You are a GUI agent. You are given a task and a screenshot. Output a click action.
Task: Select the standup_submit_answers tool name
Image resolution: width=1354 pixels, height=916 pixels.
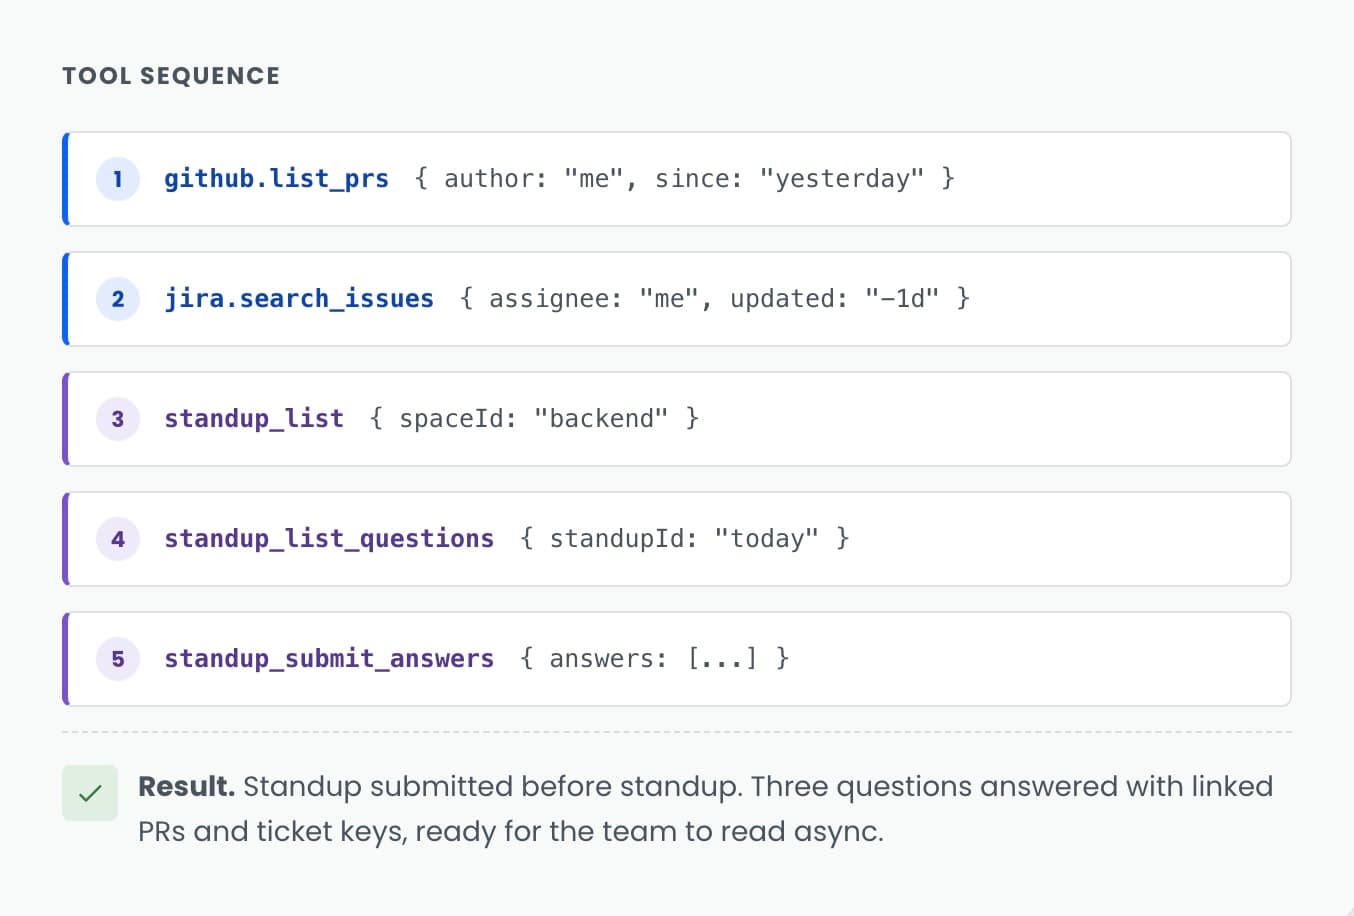(329, 659)
